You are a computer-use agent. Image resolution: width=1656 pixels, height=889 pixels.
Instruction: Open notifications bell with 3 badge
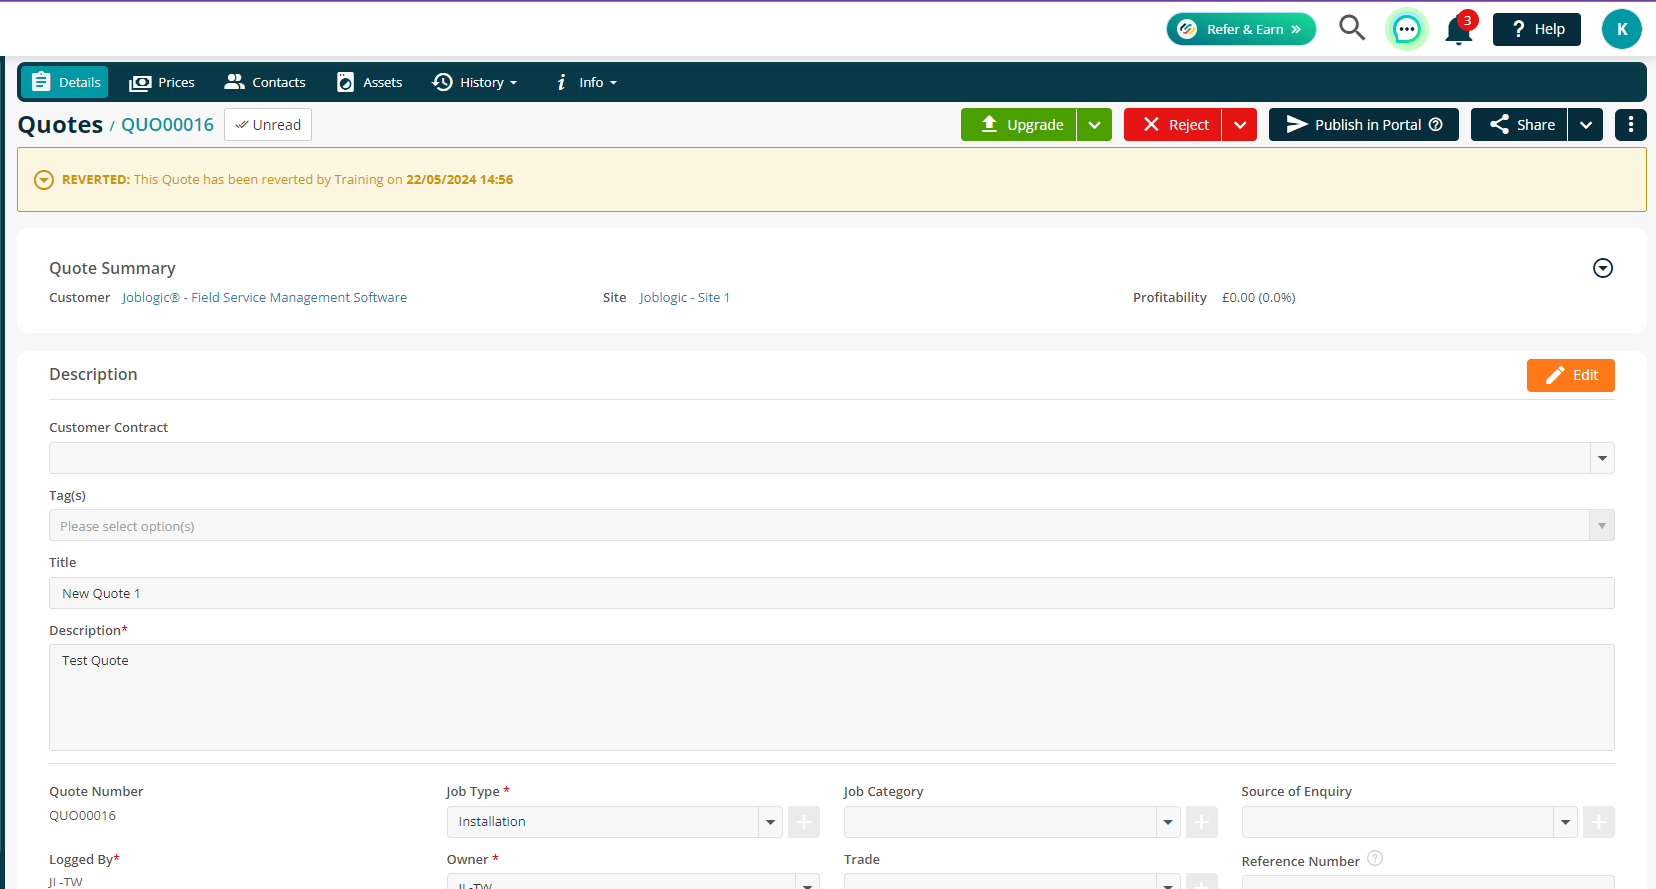click(1459, 30)
